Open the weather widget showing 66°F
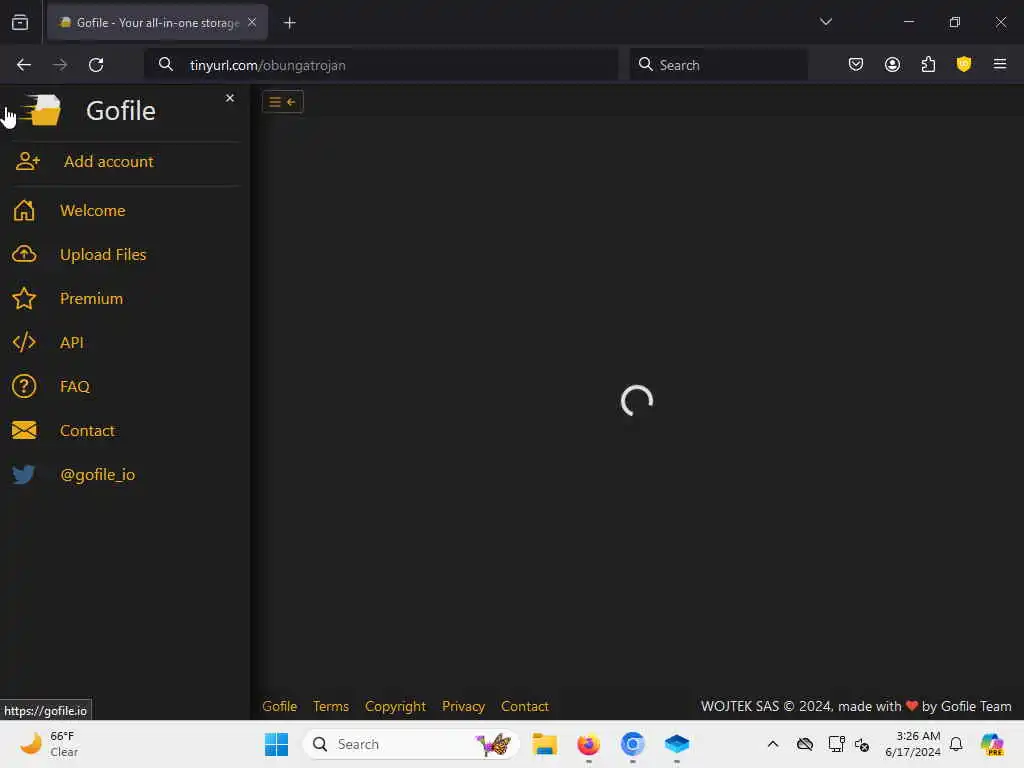The image size is (1024, 768). pos(49,744)
